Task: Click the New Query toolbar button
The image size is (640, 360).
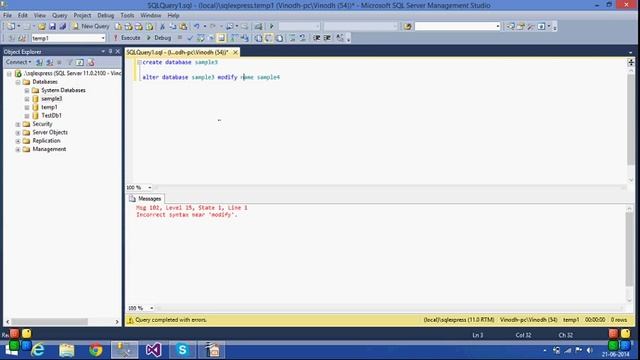Action: pyautogui.click(x=91, y=26)
